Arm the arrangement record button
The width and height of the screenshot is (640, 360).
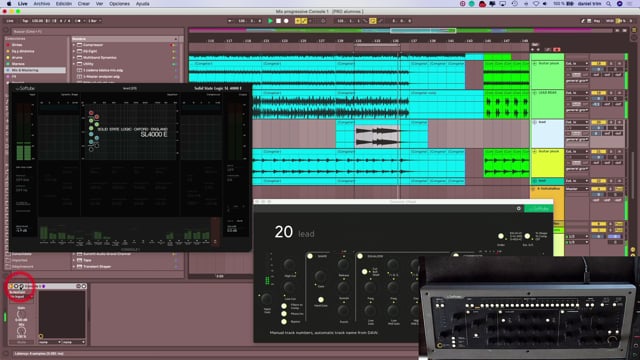tap(286, 21)
